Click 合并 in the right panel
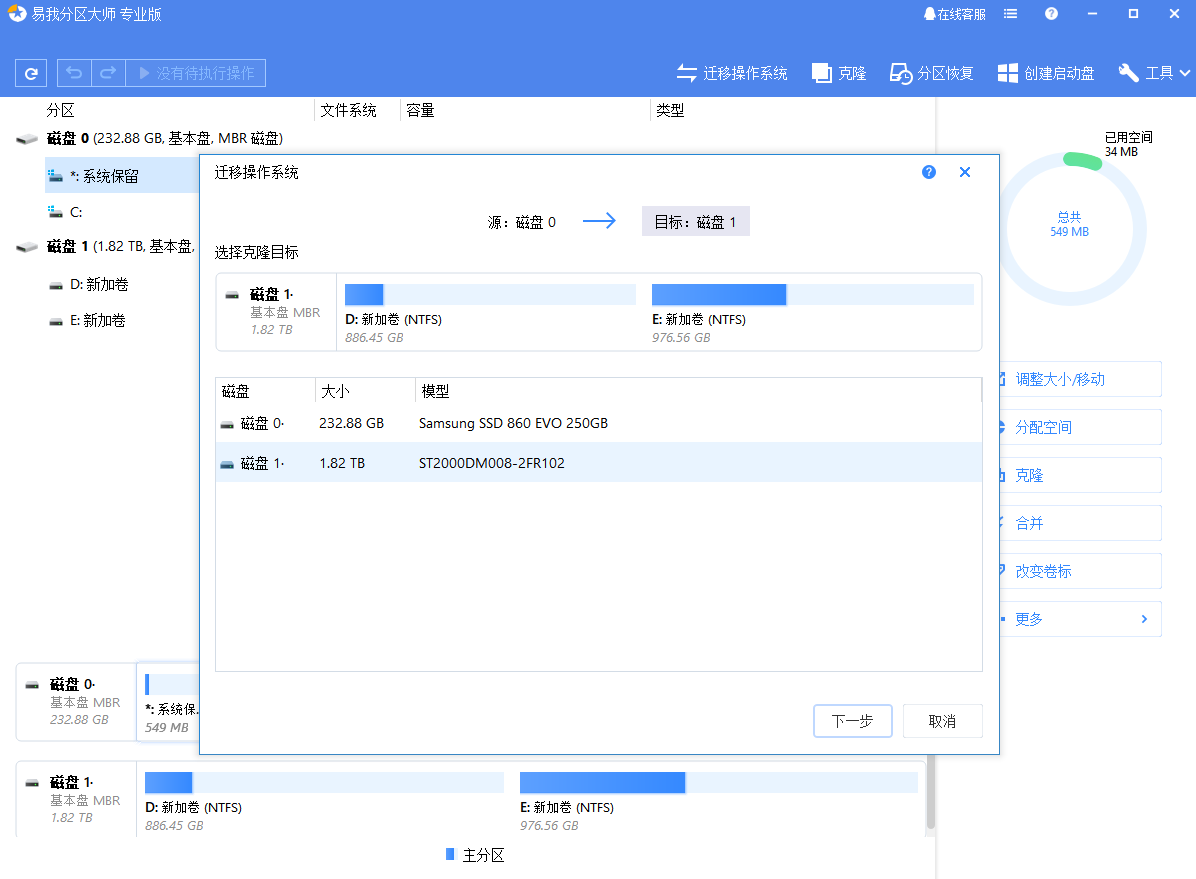 click(1081, 523)
